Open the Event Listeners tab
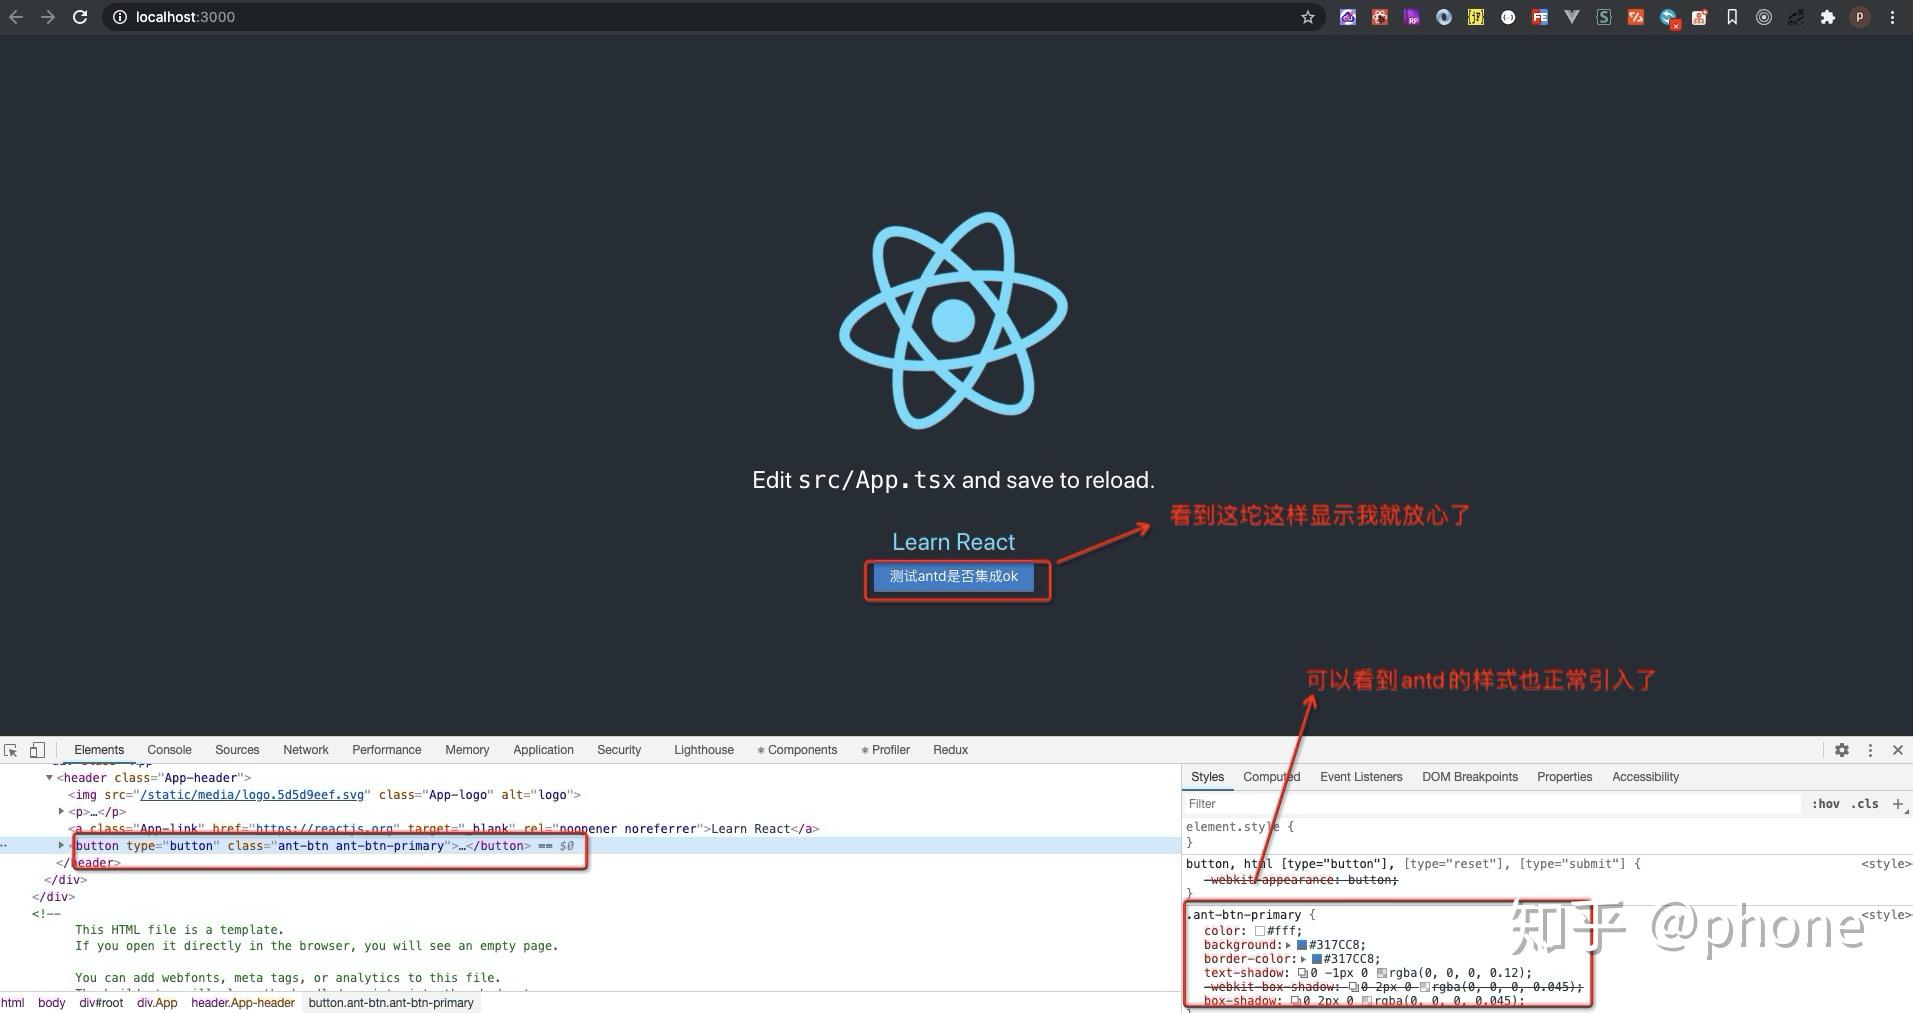The height and width of the screenshot is (1013, 1913). click(x=1361, y=777)
